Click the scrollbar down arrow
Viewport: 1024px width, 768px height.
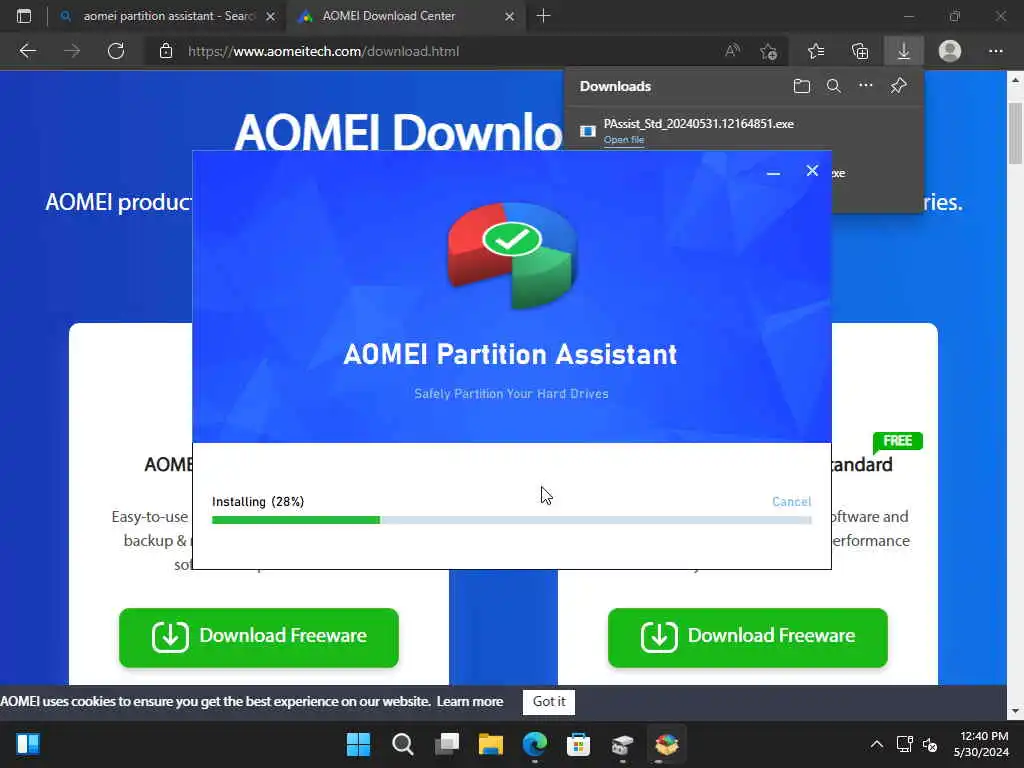click(x=1015, y=711)
